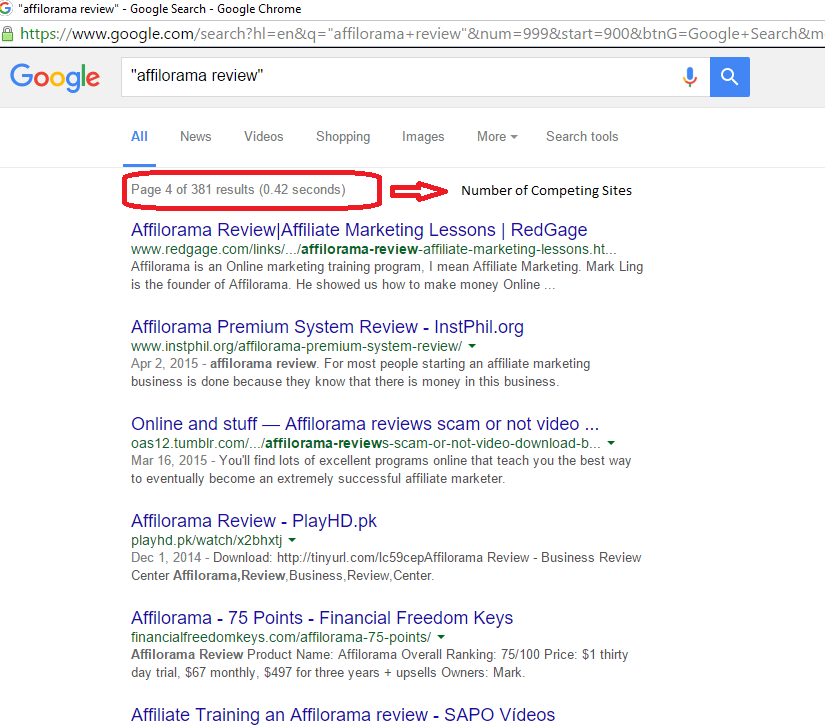
Task: Open Affilorama 75 Points Financial Freedom Keys
Action: tap(322, 618)
